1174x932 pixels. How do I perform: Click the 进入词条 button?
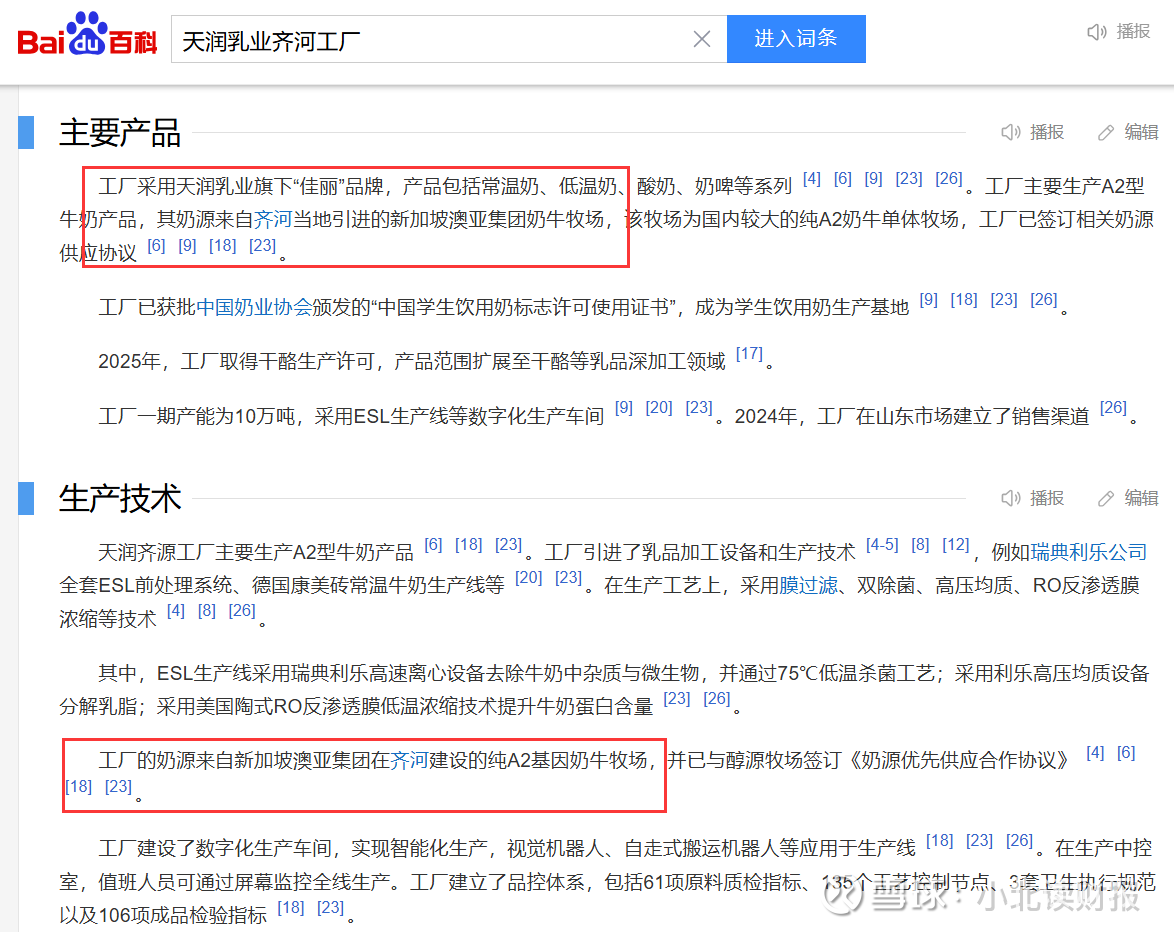pyautogui.click(x=796, y=39)
